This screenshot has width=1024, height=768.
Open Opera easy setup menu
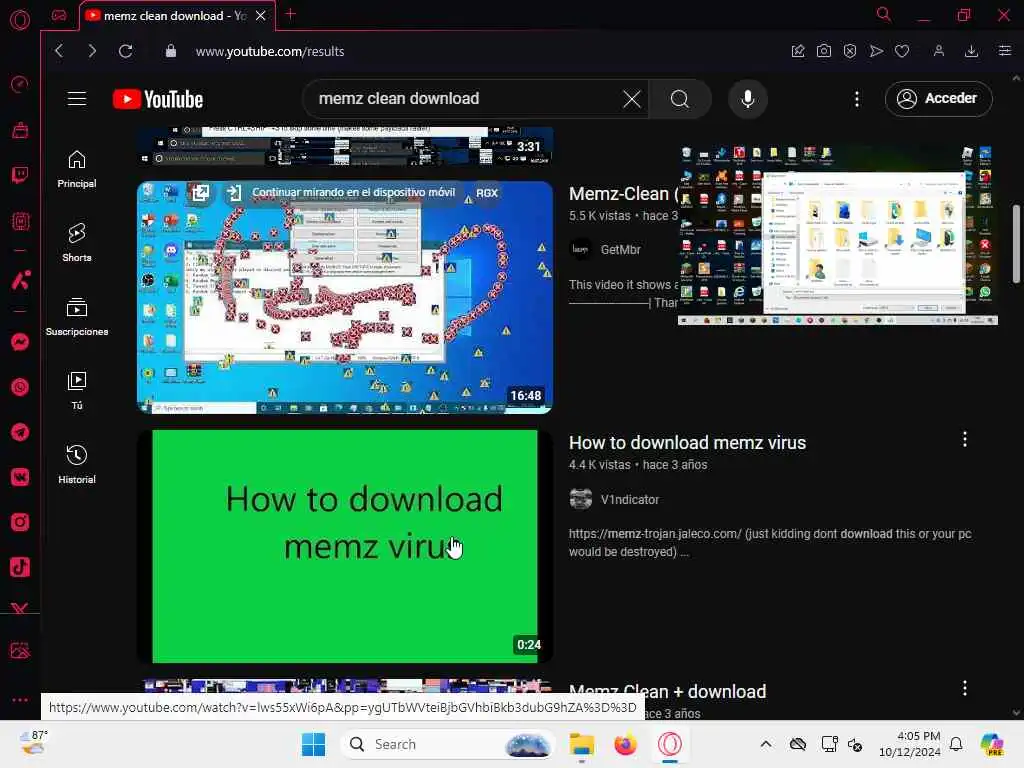tap(1005, 51)
